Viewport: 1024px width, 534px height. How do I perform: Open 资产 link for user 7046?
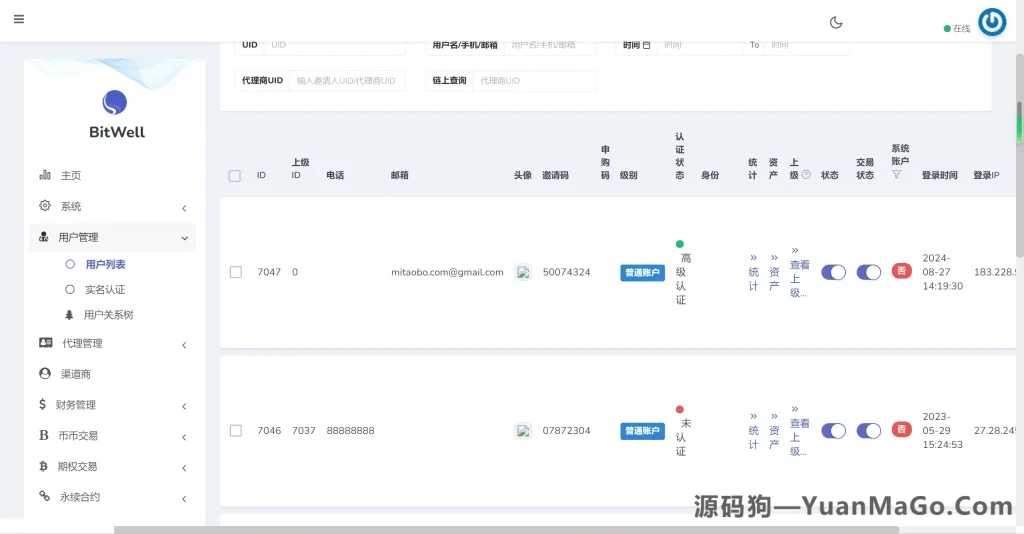click(774, 431)
